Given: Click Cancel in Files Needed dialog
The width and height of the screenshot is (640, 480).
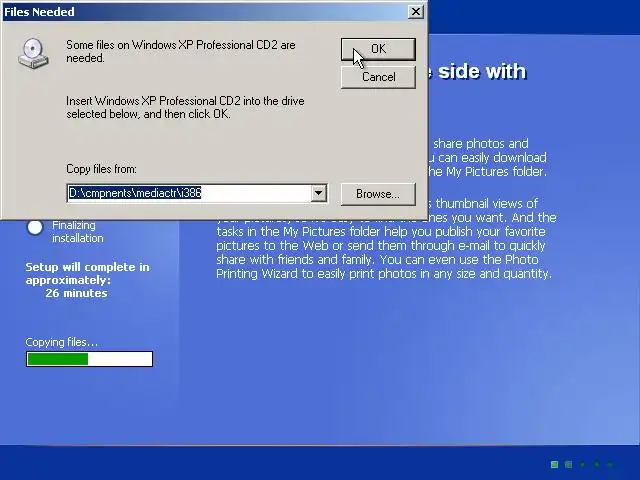Looking at the screenshot, I should [378, 77].
